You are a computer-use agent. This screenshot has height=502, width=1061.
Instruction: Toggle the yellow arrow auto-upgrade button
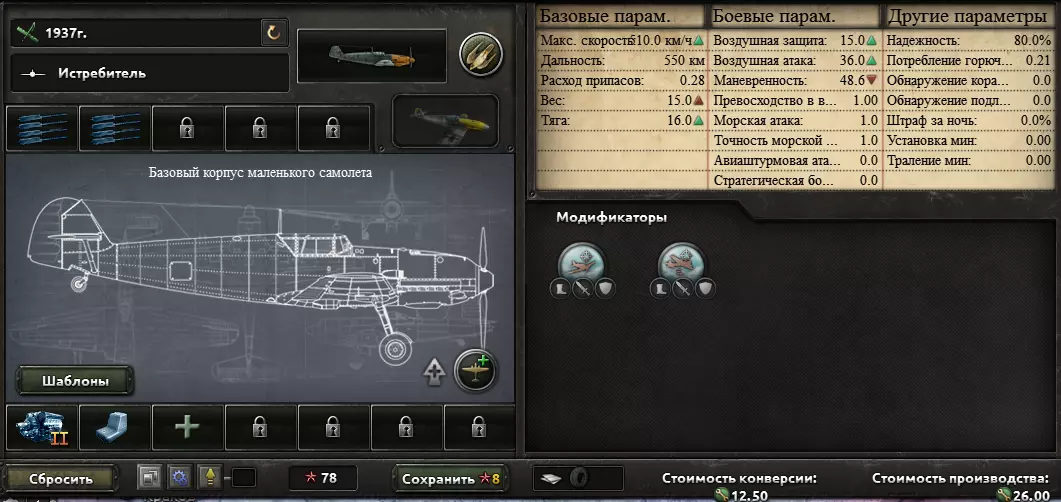[x=209, y=478]
